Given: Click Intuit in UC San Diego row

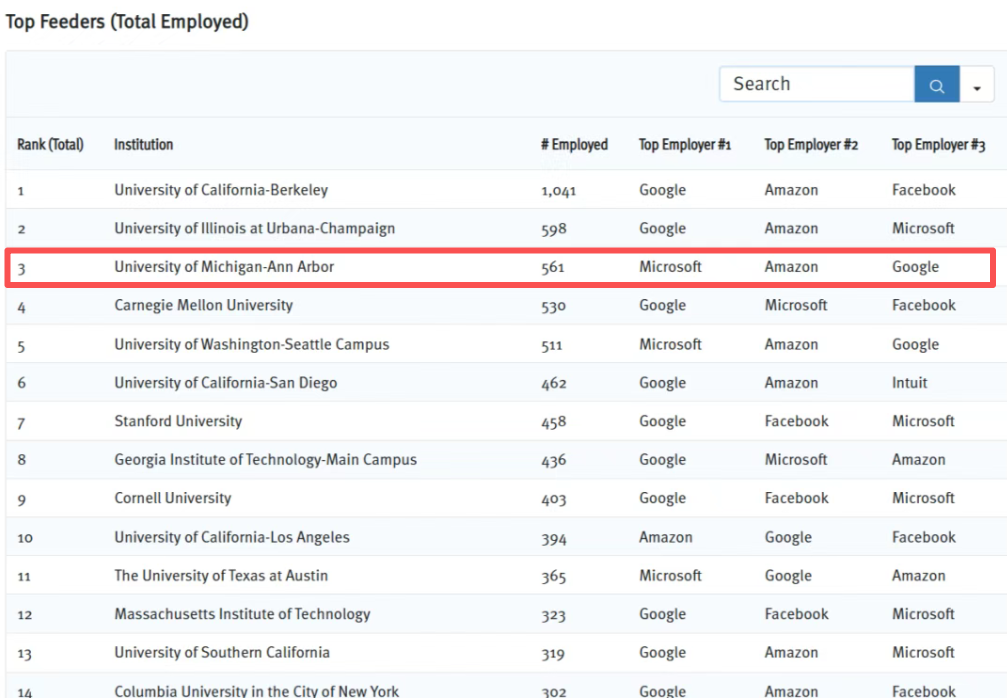Looking at the screenshot, I should (x=909, y=383).
